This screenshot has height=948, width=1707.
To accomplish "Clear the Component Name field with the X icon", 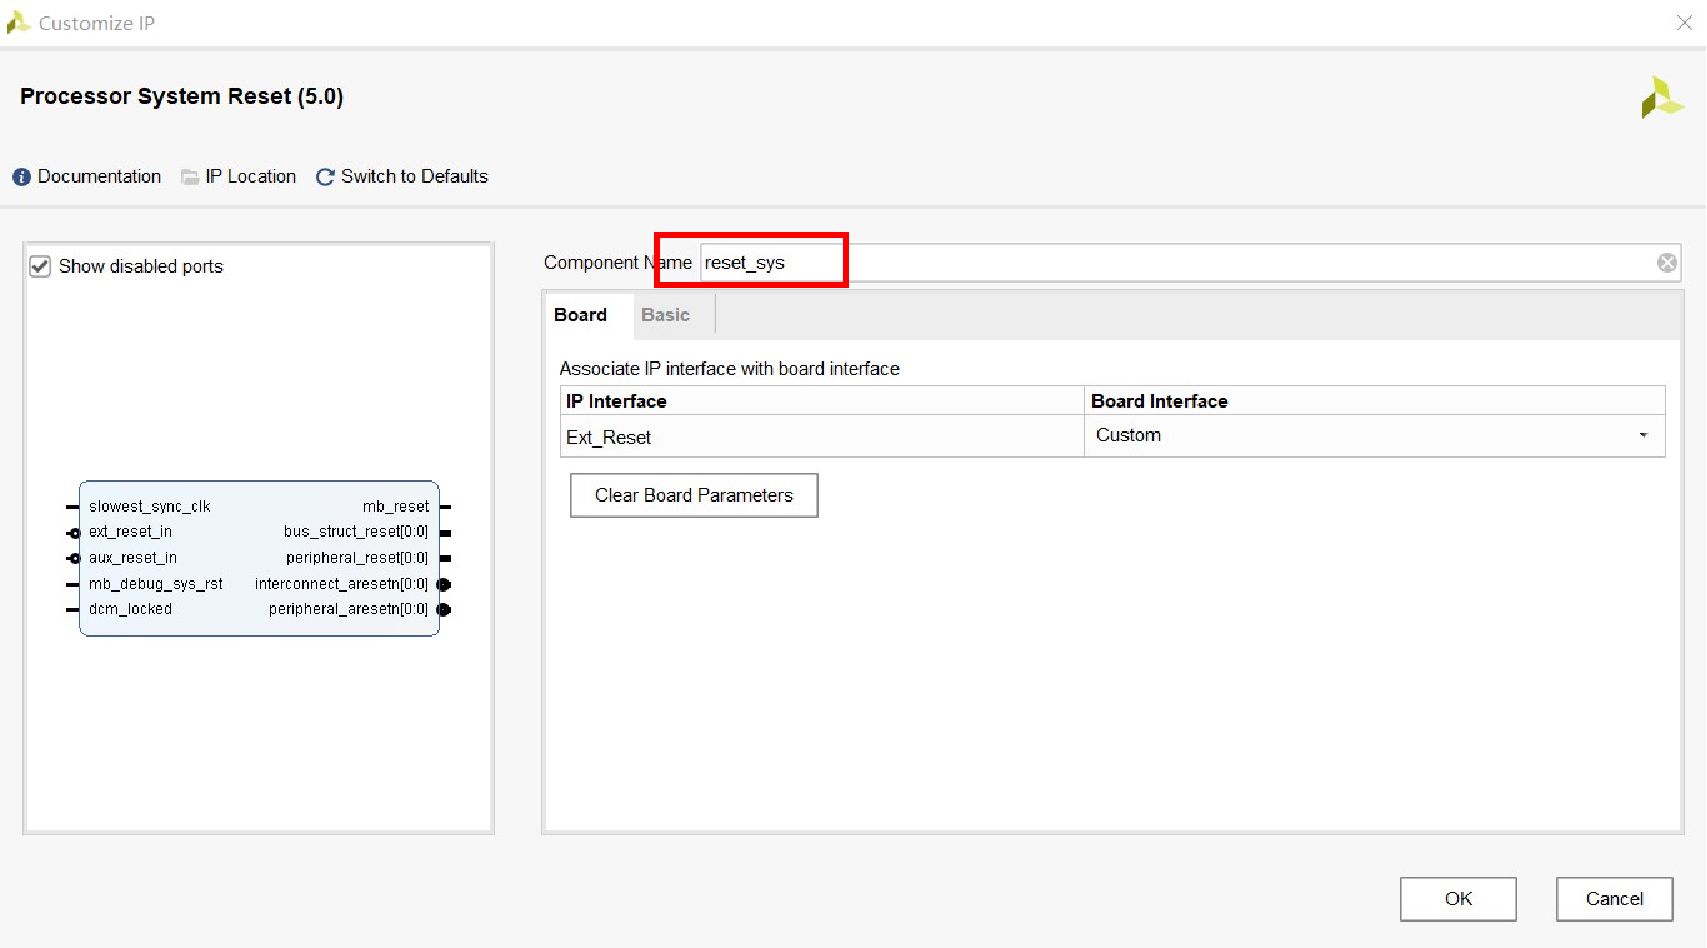I will (x=1666, y=263).
